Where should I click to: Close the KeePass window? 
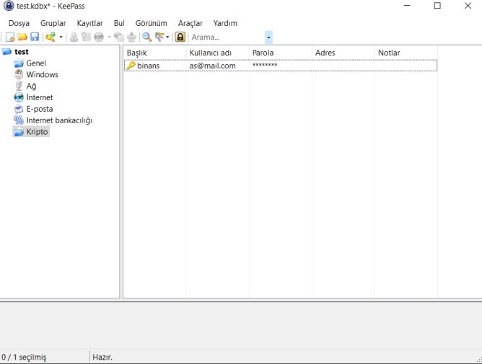coord(468,6)
